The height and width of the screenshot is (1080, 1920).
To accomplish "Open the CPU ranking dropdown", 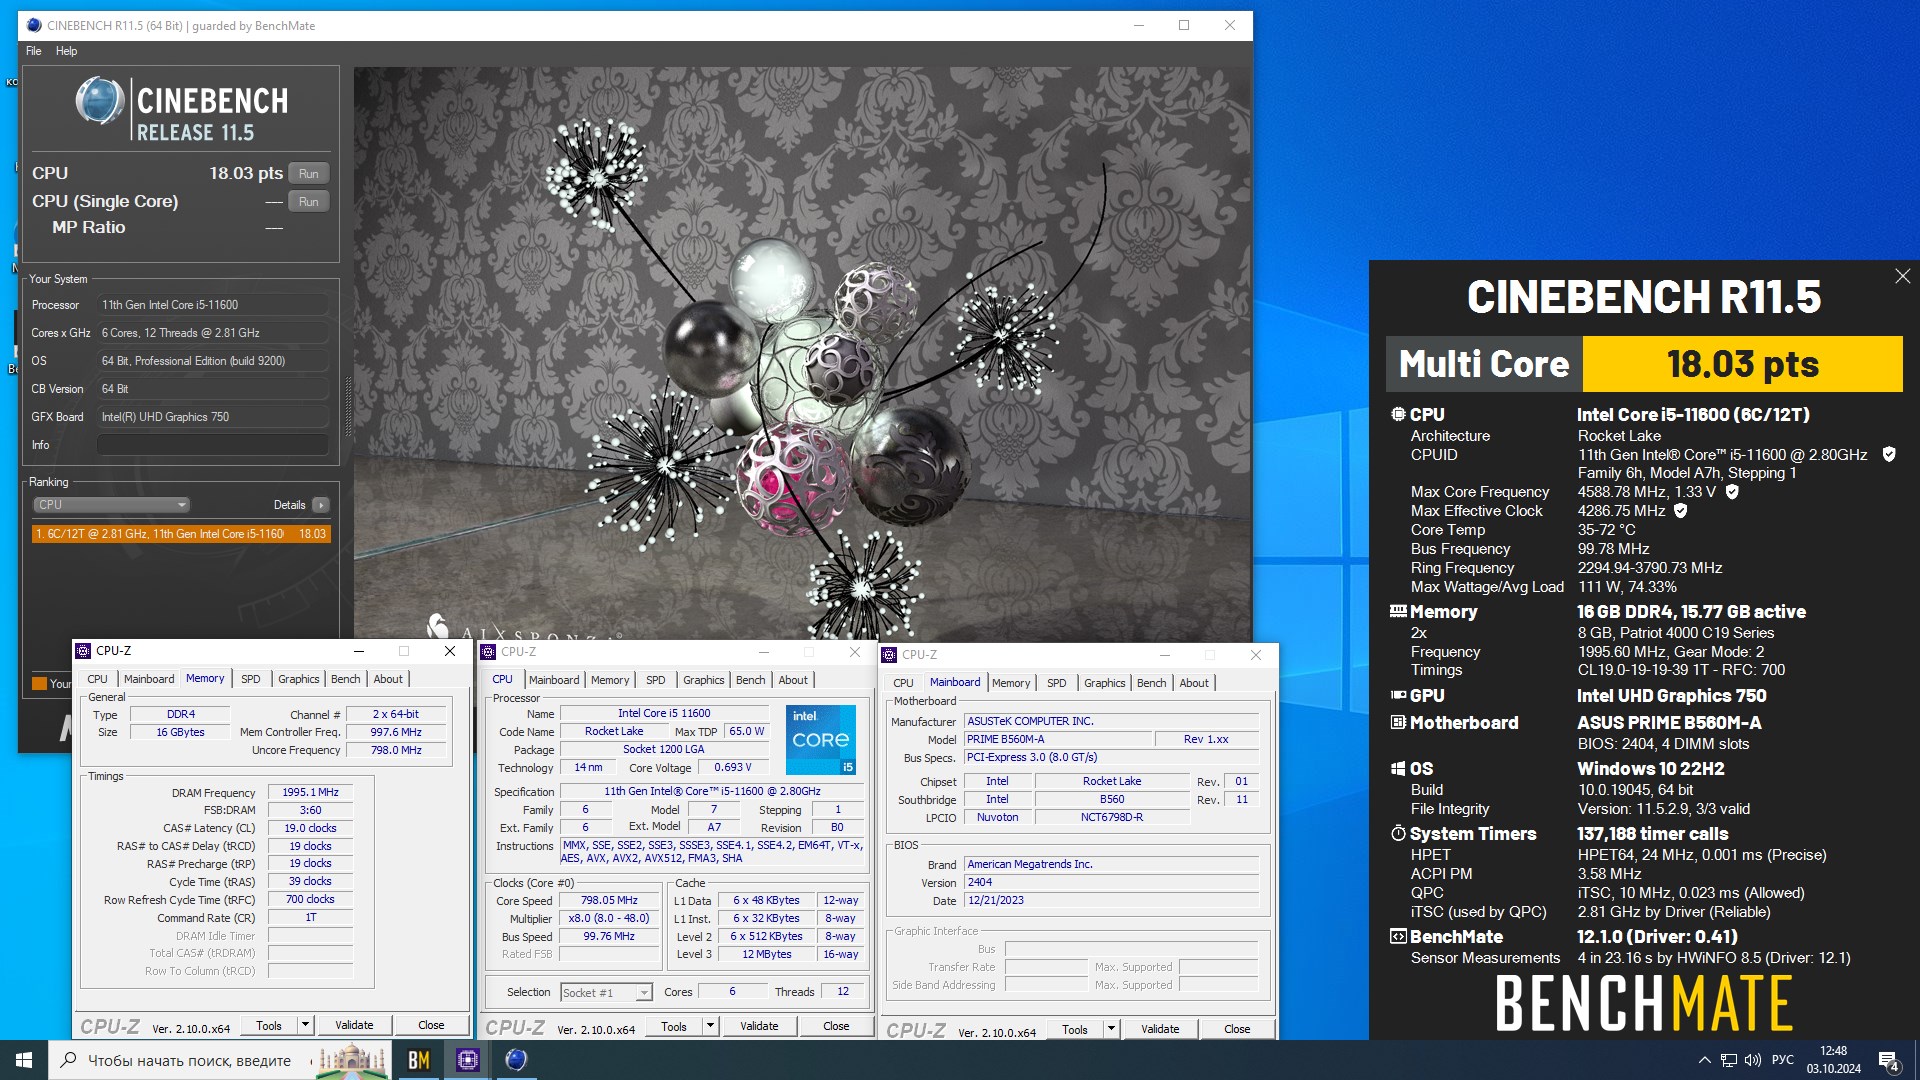I will point(111,505).
